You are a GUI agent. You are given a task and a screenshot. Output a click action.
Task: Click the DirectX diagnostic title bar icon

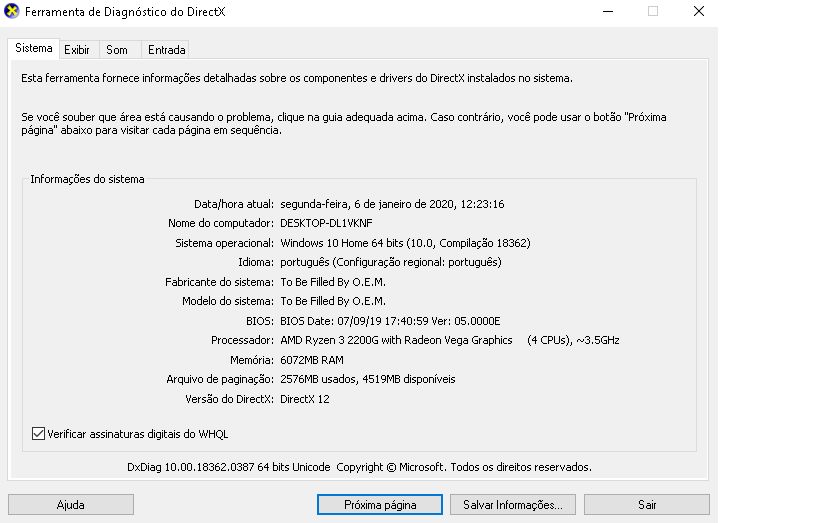pos(11,11)
